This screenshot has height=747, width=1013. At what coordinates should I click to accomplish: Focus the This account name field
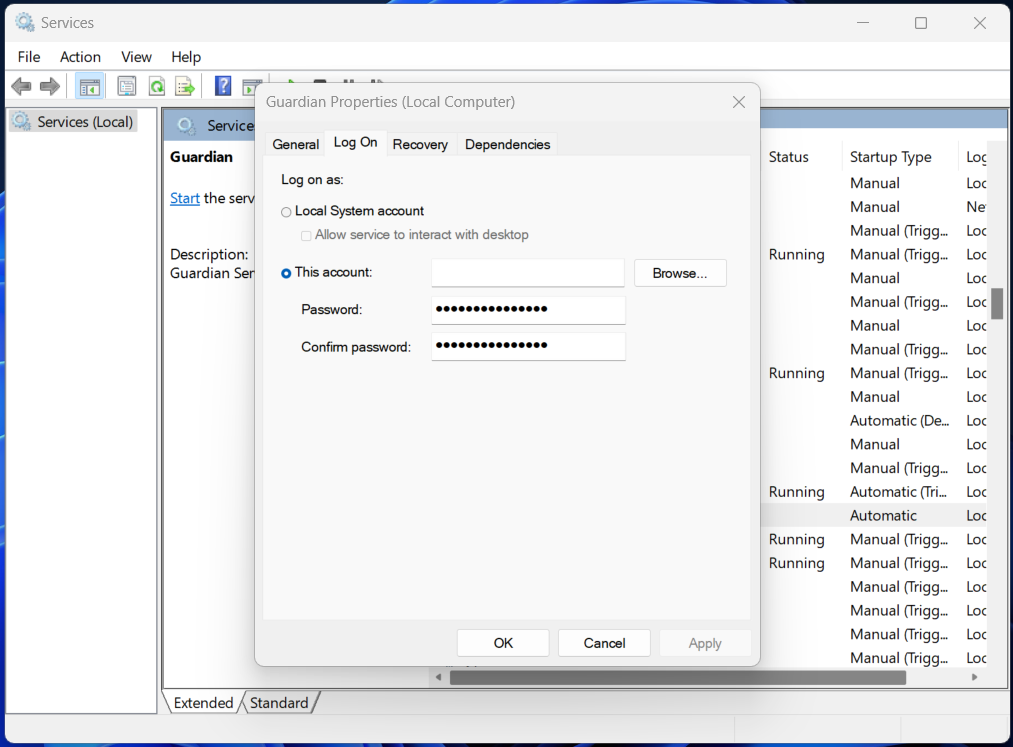[x=528, y=273]
